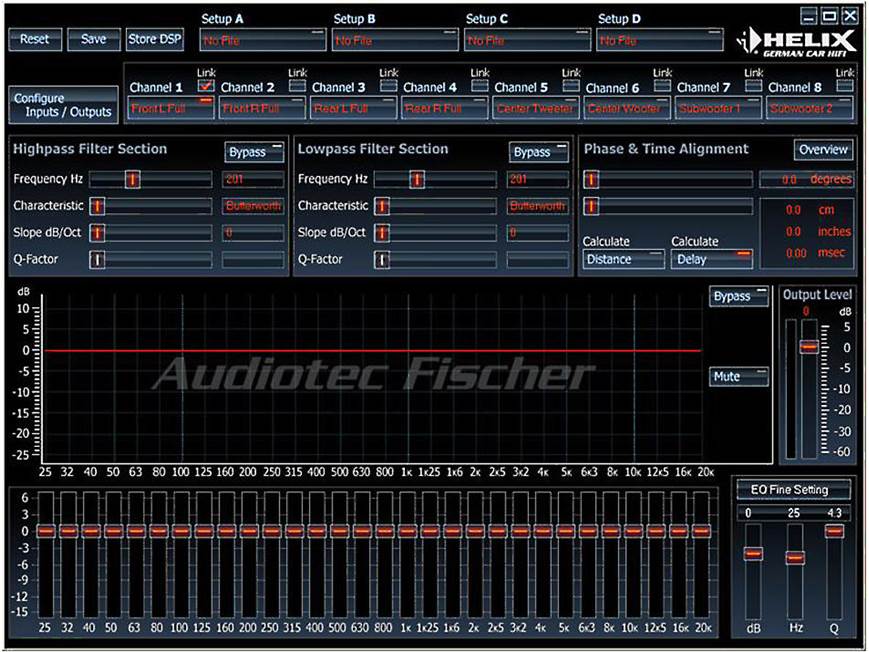Click the Lowpass Frequency Hz slider handle
This screenshot has height=652, width=869.
pos(417,179)
